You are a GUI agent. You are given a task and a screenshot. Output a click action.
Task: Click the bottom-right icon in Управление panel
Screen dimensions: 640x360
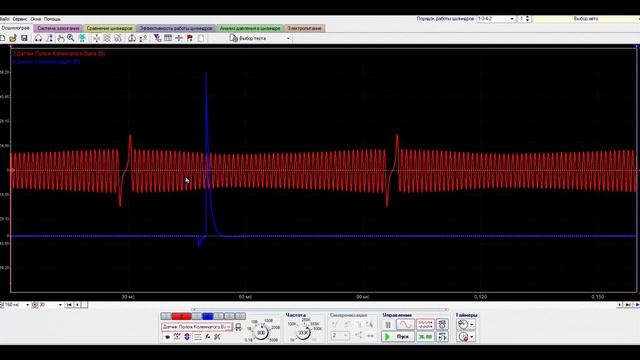(x=442, y=337)
